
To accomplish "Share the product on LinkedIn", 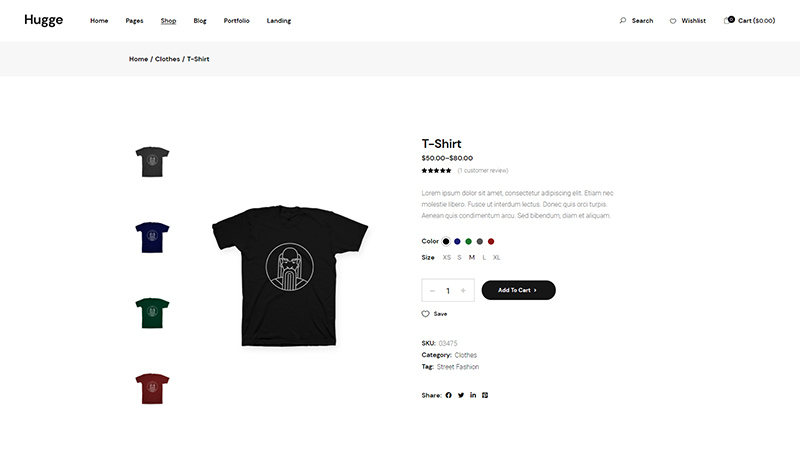I will click(x=473, y=395).
